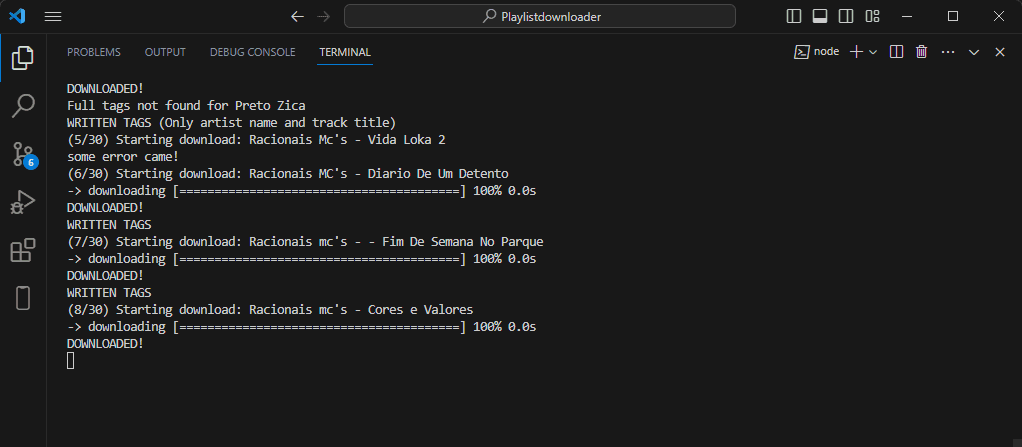This screenshot has width=1022, height=447.
Task: Open the Explorer view in activity bar
Action: (x=23, y=58)
